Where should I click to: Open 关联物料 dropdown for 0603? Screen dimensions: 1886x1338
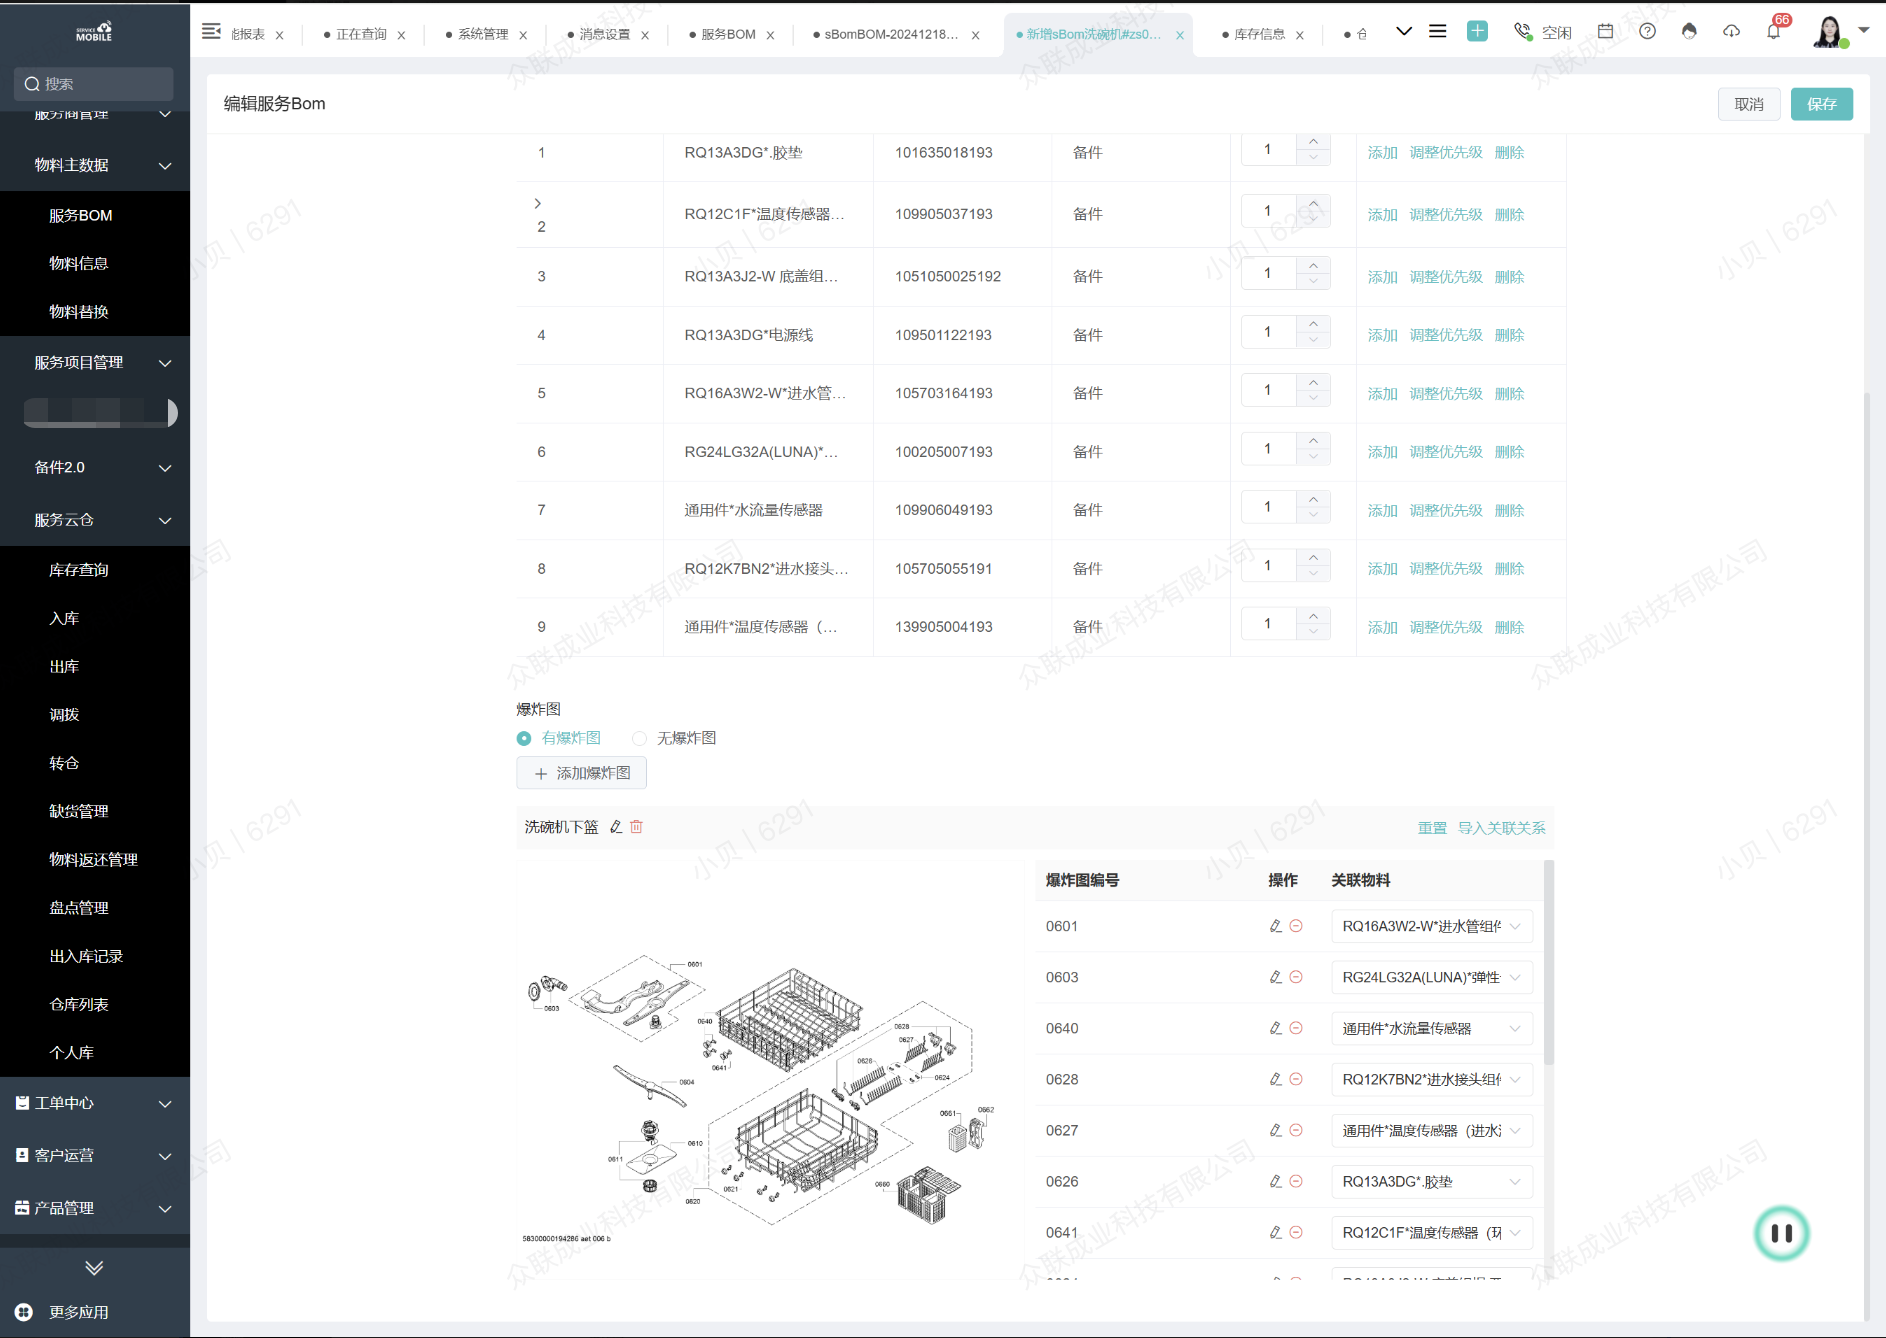pyautogui.click(x=1432, y=977)
